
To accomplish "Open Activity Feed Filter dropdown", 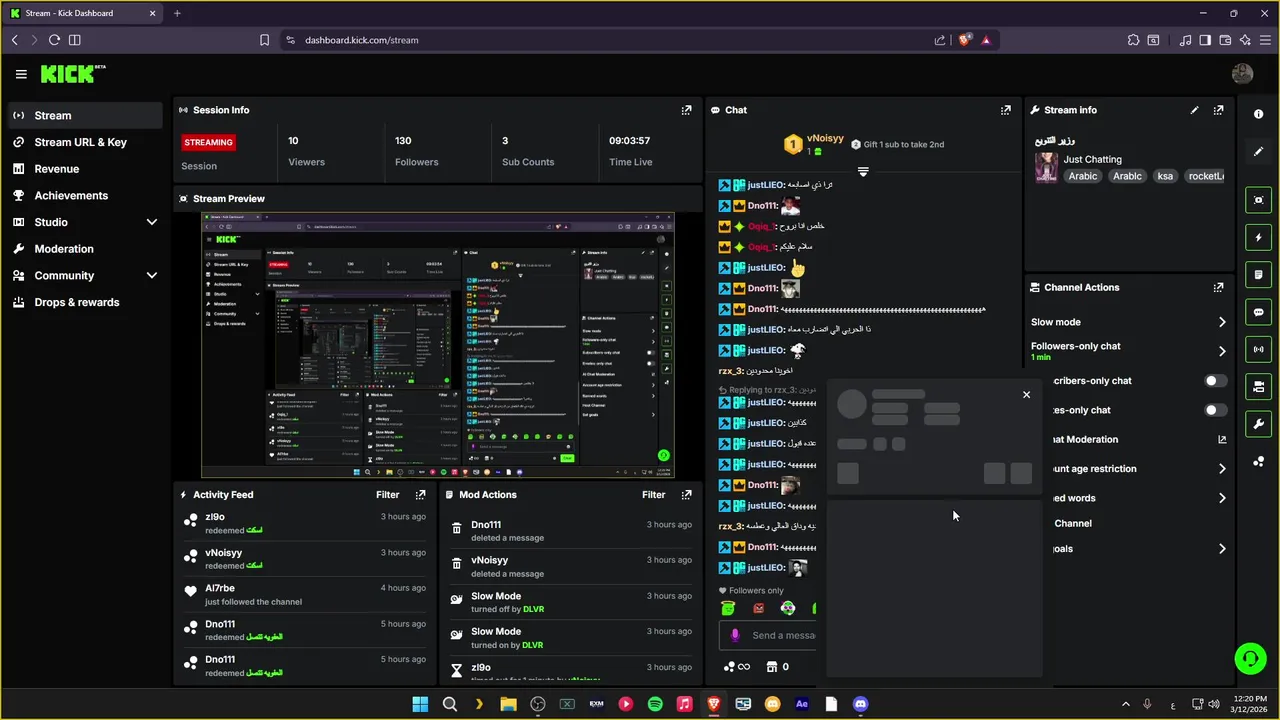I will click(x=387, y=495).
